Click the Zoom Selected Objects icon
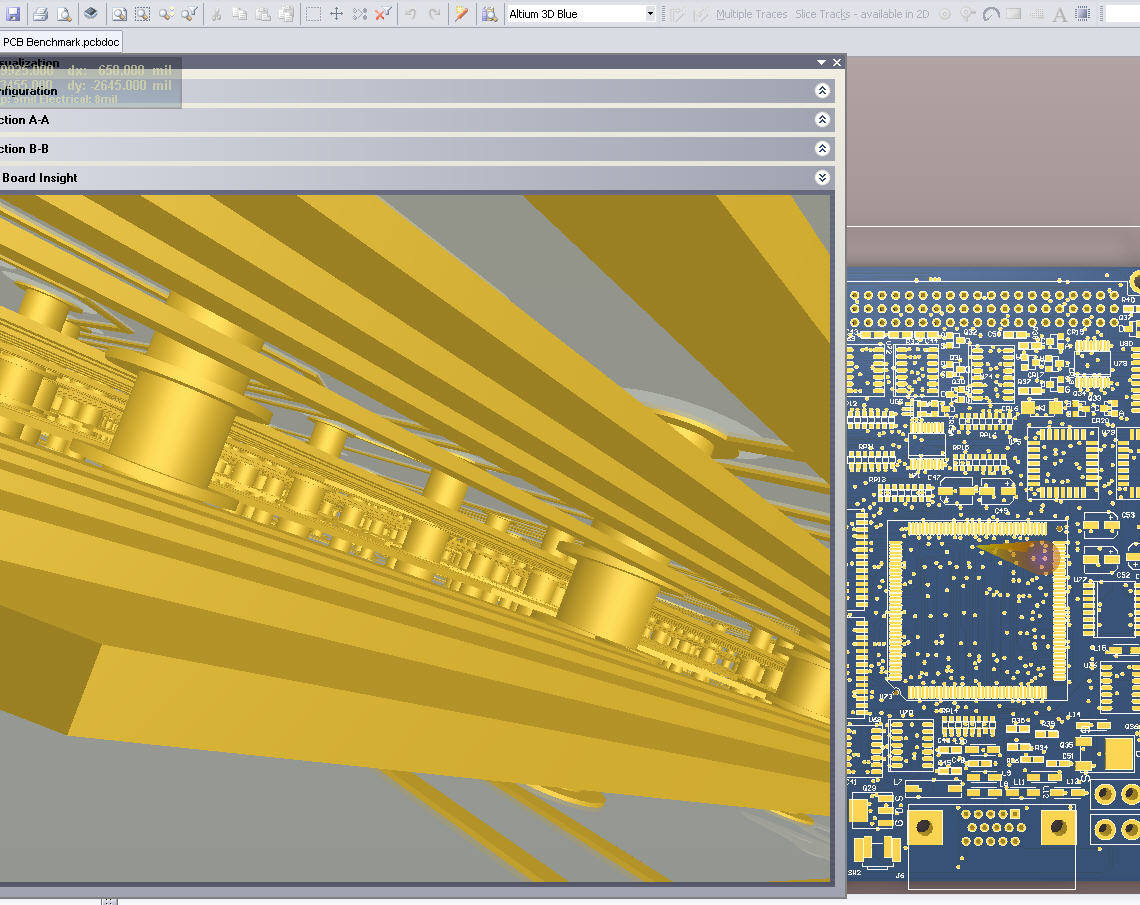Image resolution: width=1140 pixels, height=905 pixels. 166,13
